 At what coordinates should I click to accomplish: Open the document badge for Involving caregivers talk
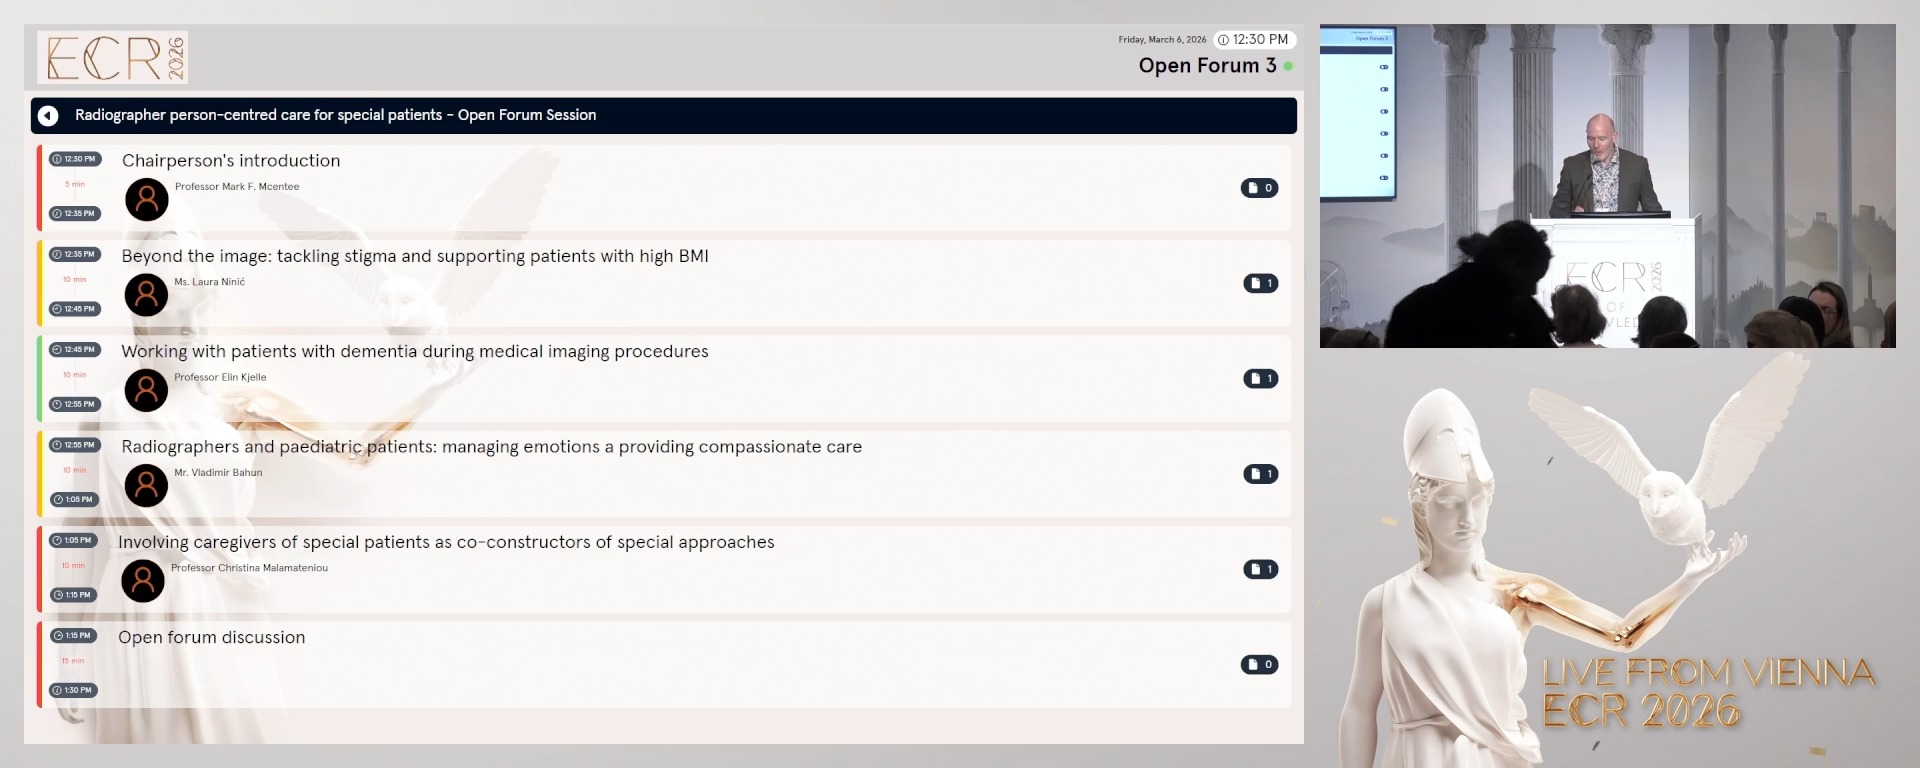coord(1261,569)
